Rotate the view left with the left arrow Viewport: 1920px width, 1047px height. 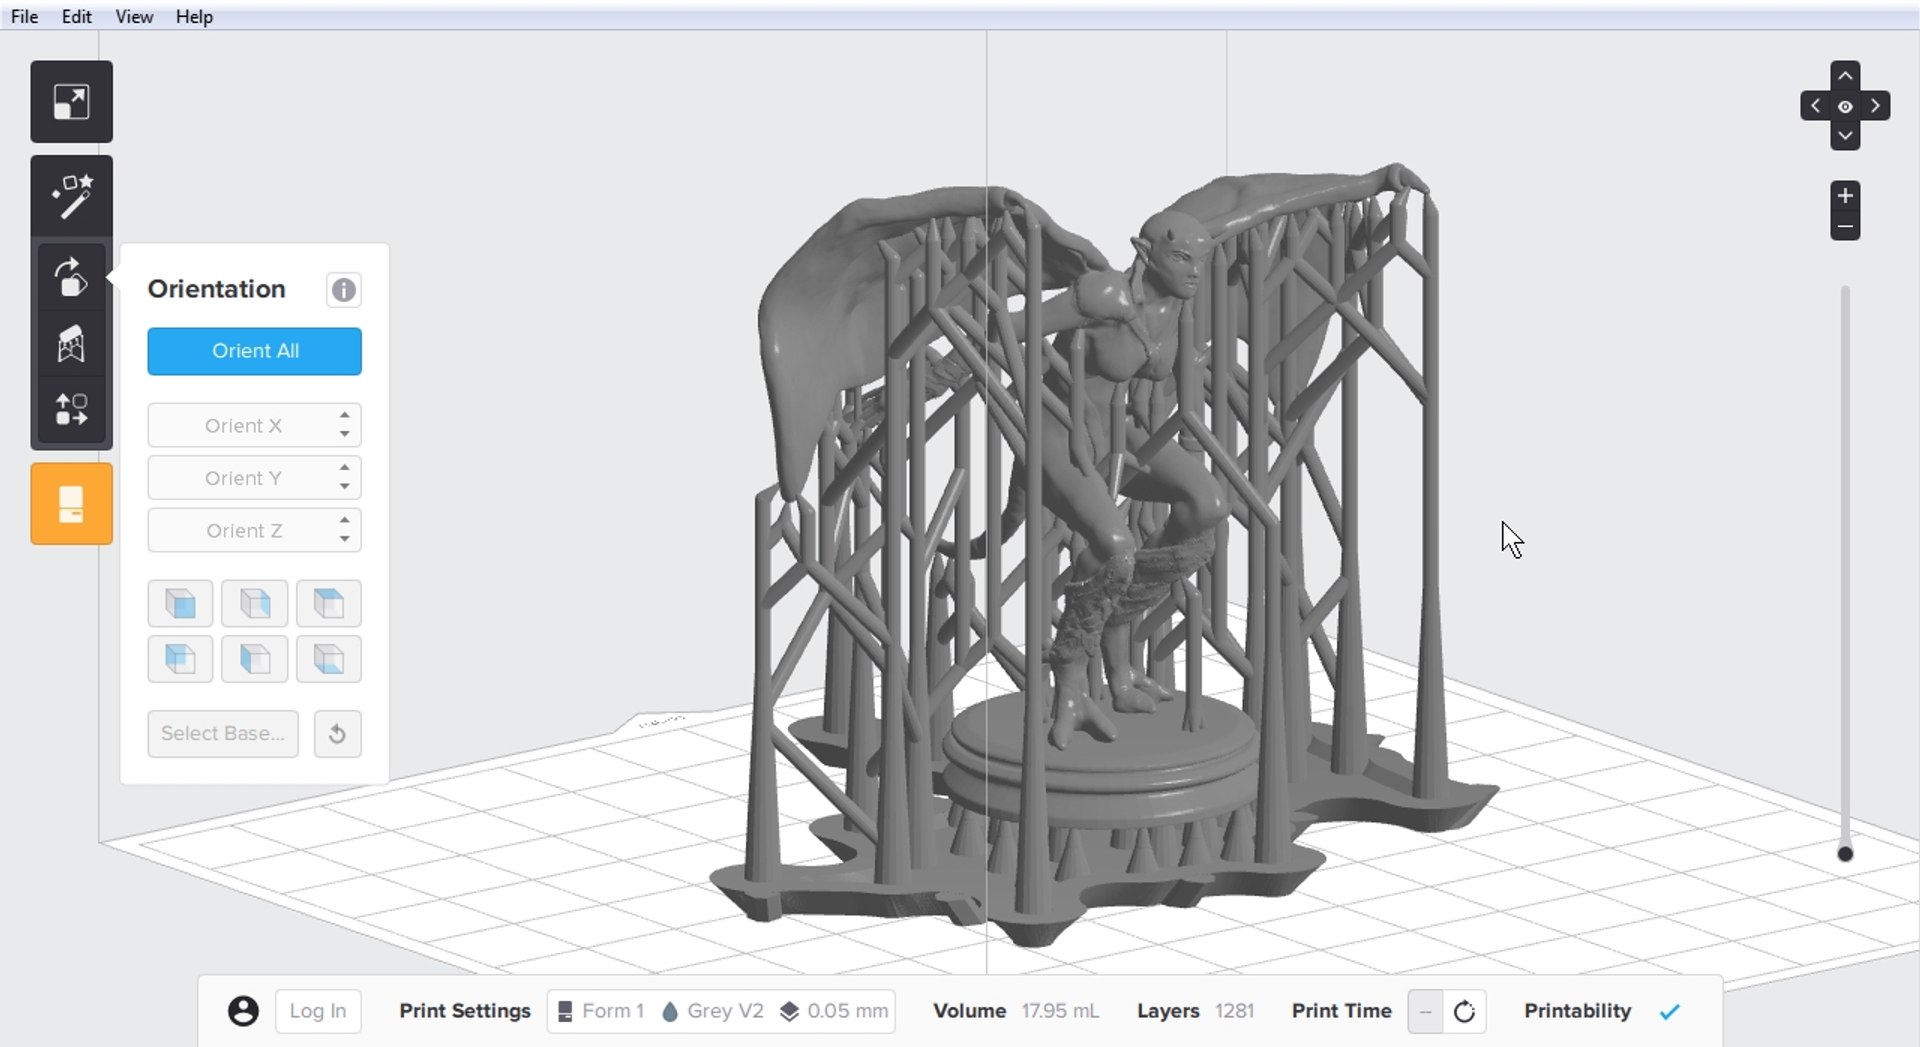pyautogui.click(x=1815, y=106)
